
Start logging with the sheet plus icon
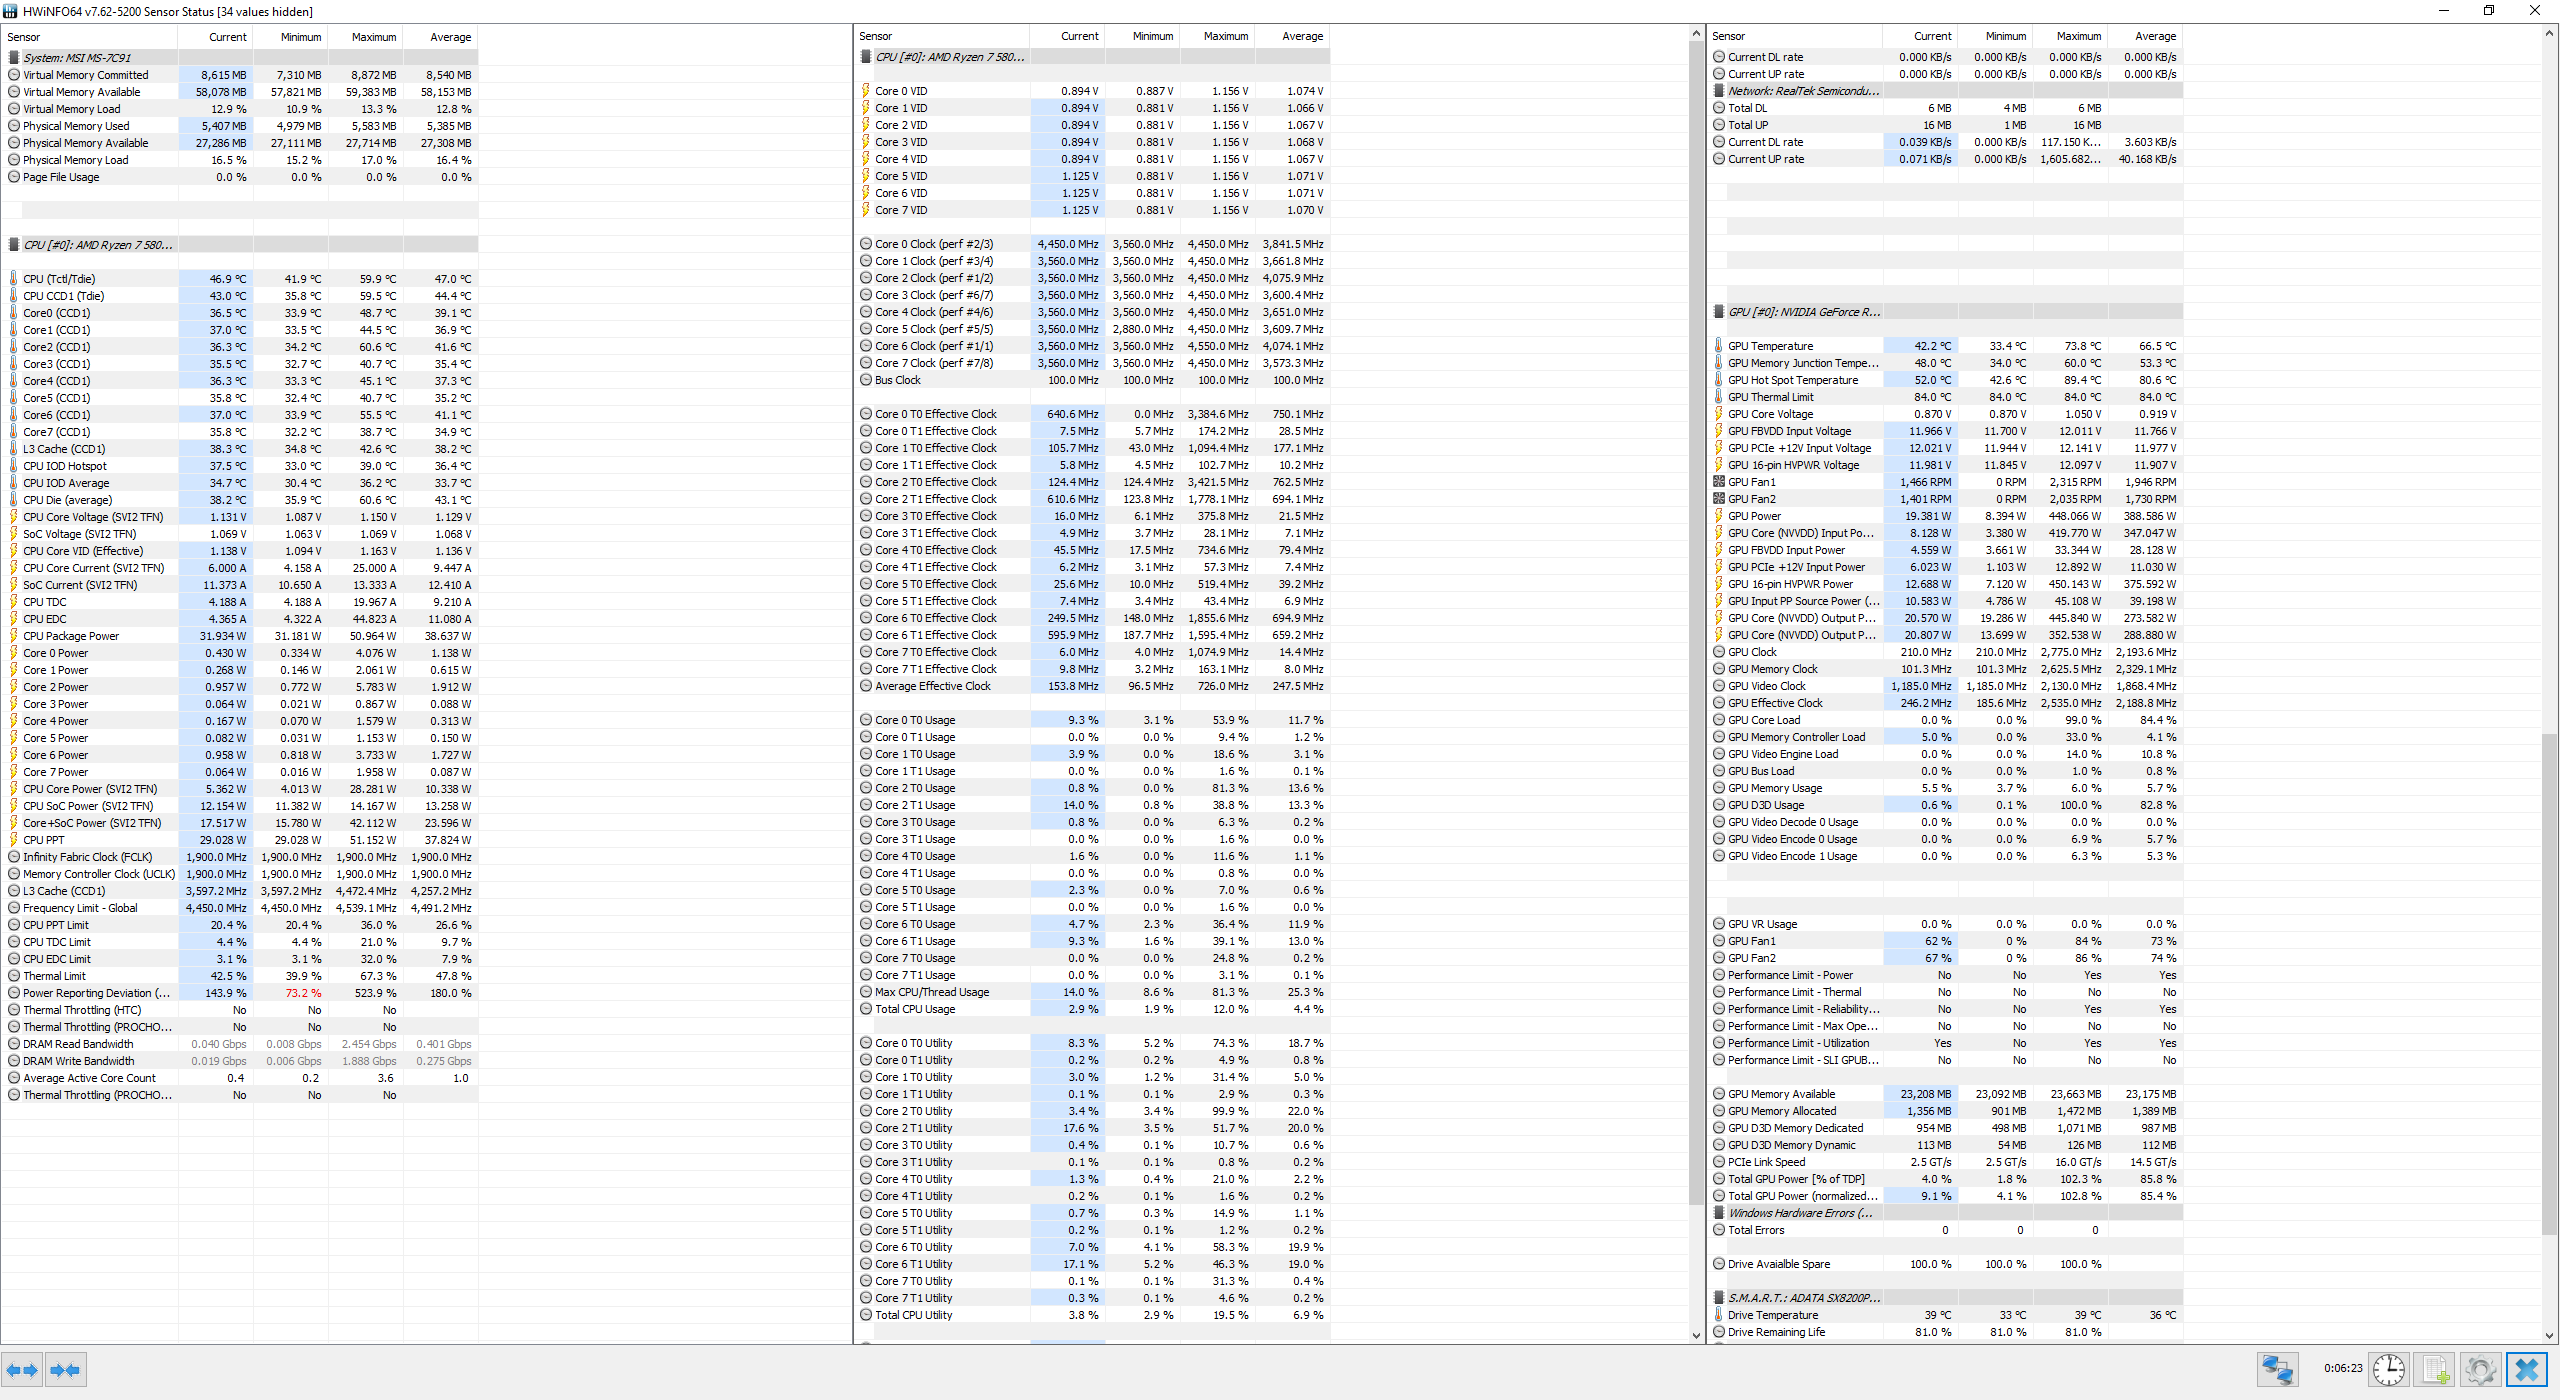(2435, 1369)
